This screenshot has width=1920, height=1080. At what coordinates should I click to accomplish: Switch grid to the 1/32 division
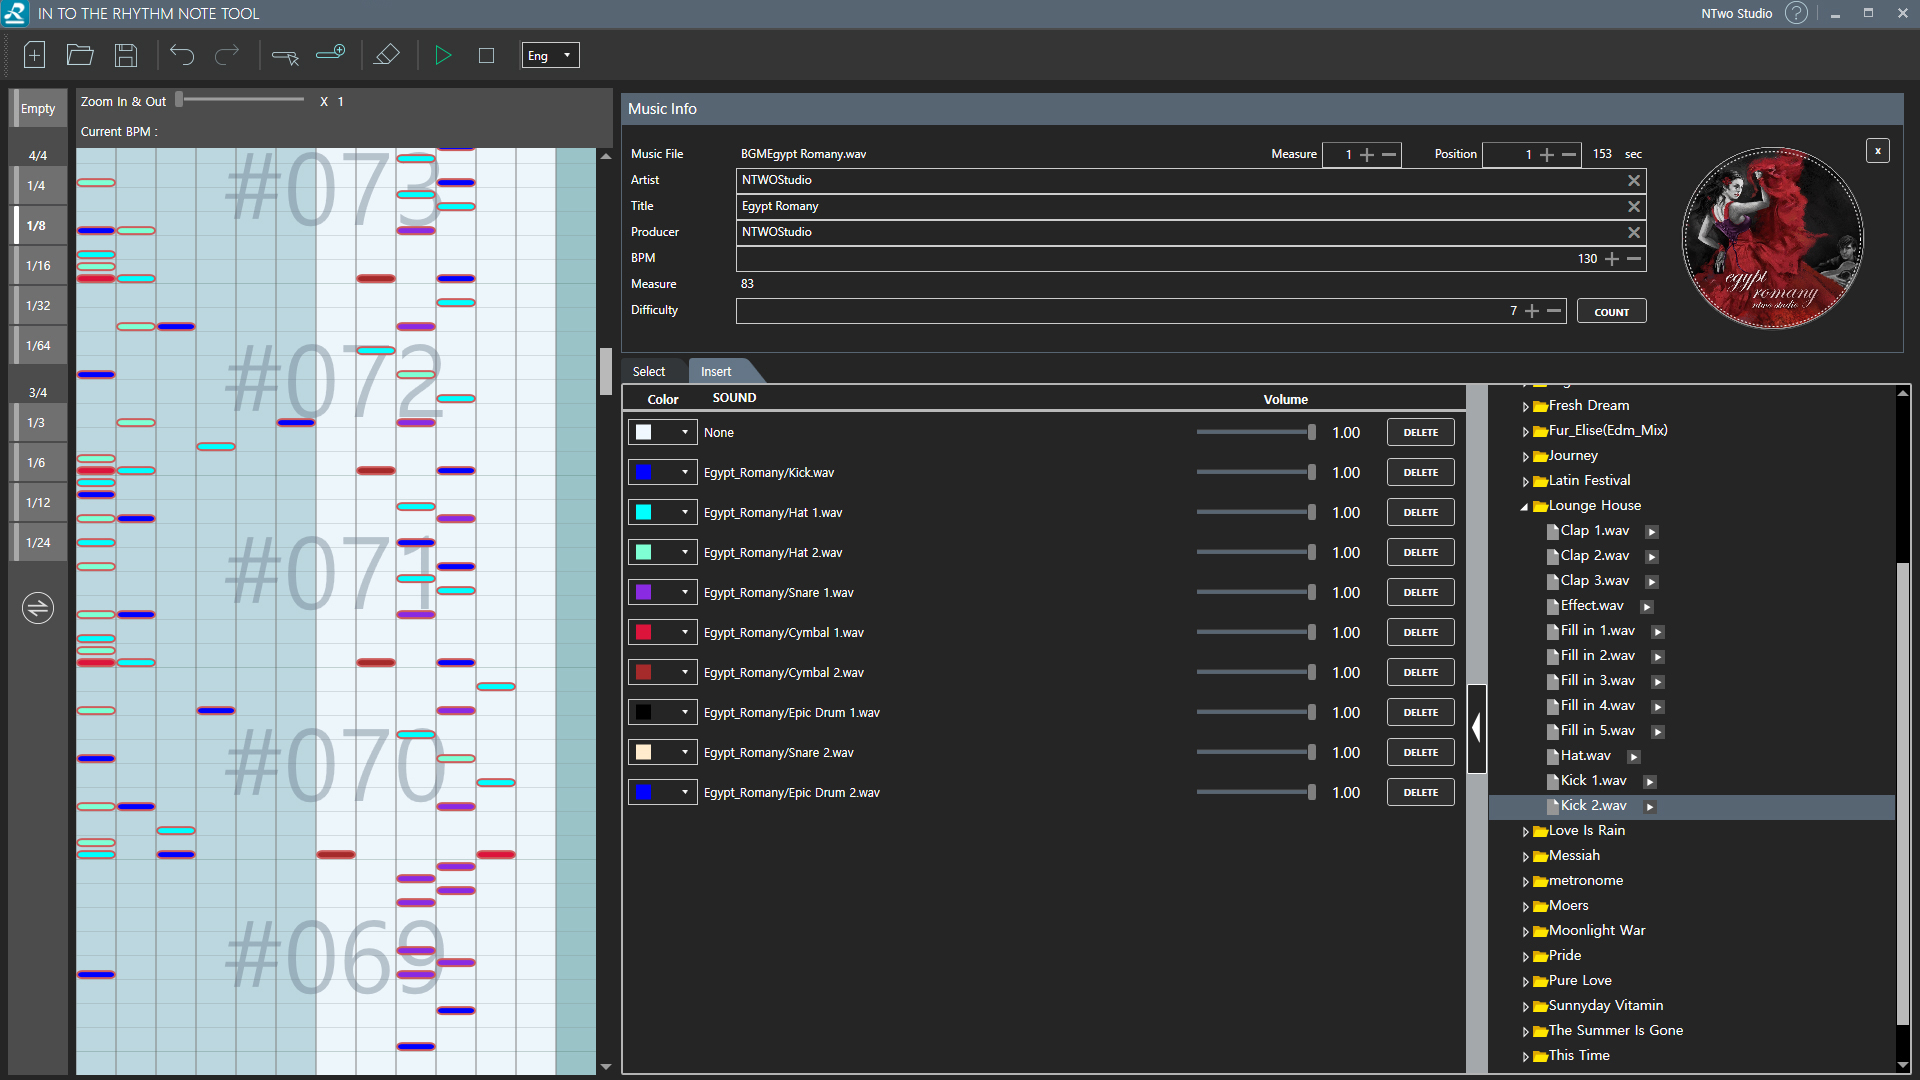[x=38, y=306]
